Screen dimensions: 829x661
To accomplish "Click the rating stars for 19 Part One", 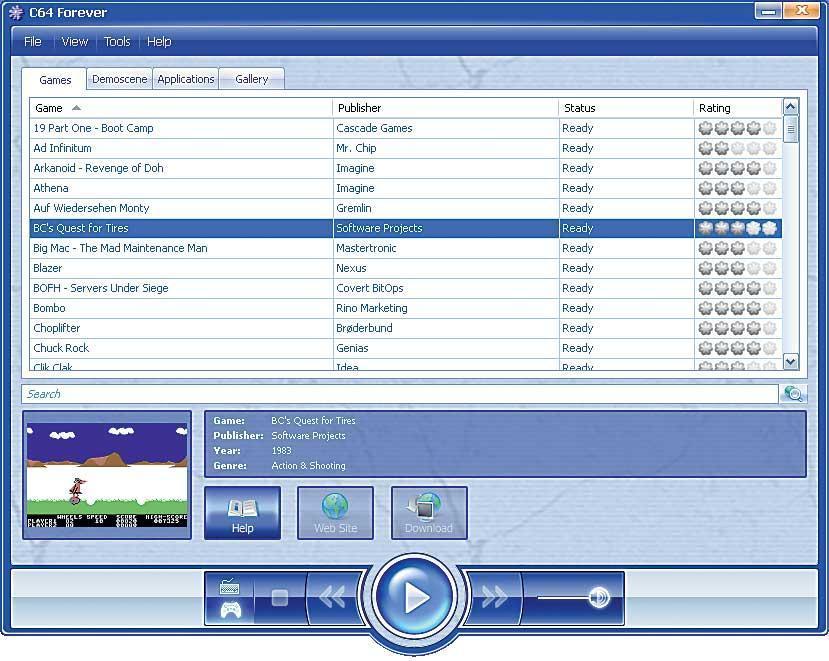I will pos(738,128).
